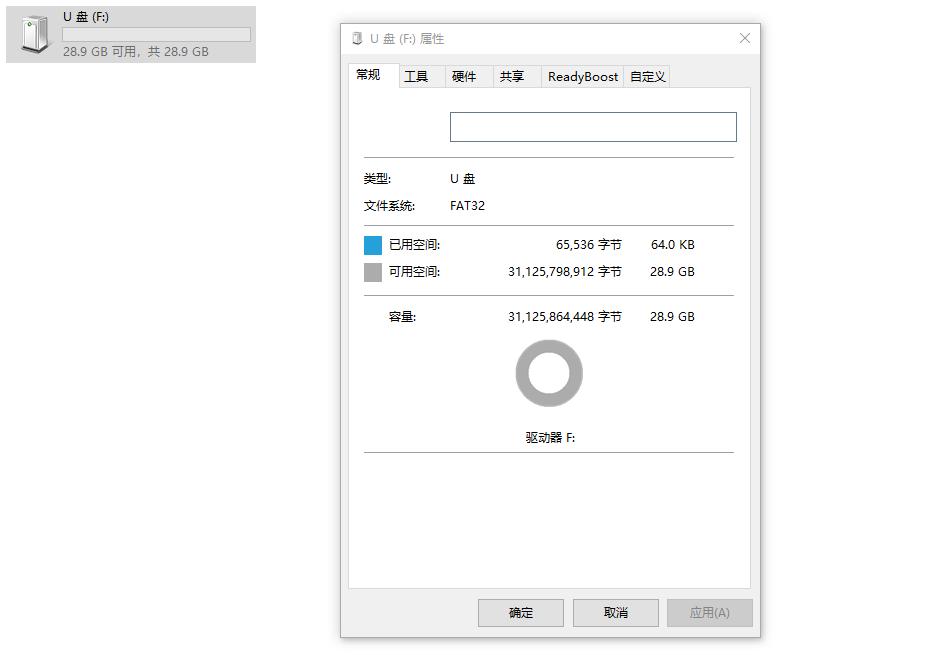Click the gray 可用空间 legend square
This screenshot has width=946, height=655.
[x=373, y=271]
